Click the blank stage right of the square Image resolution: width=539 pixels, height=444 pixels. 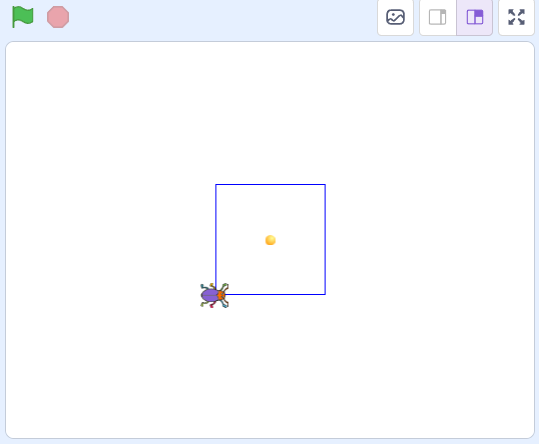click(x=430, y=240)
